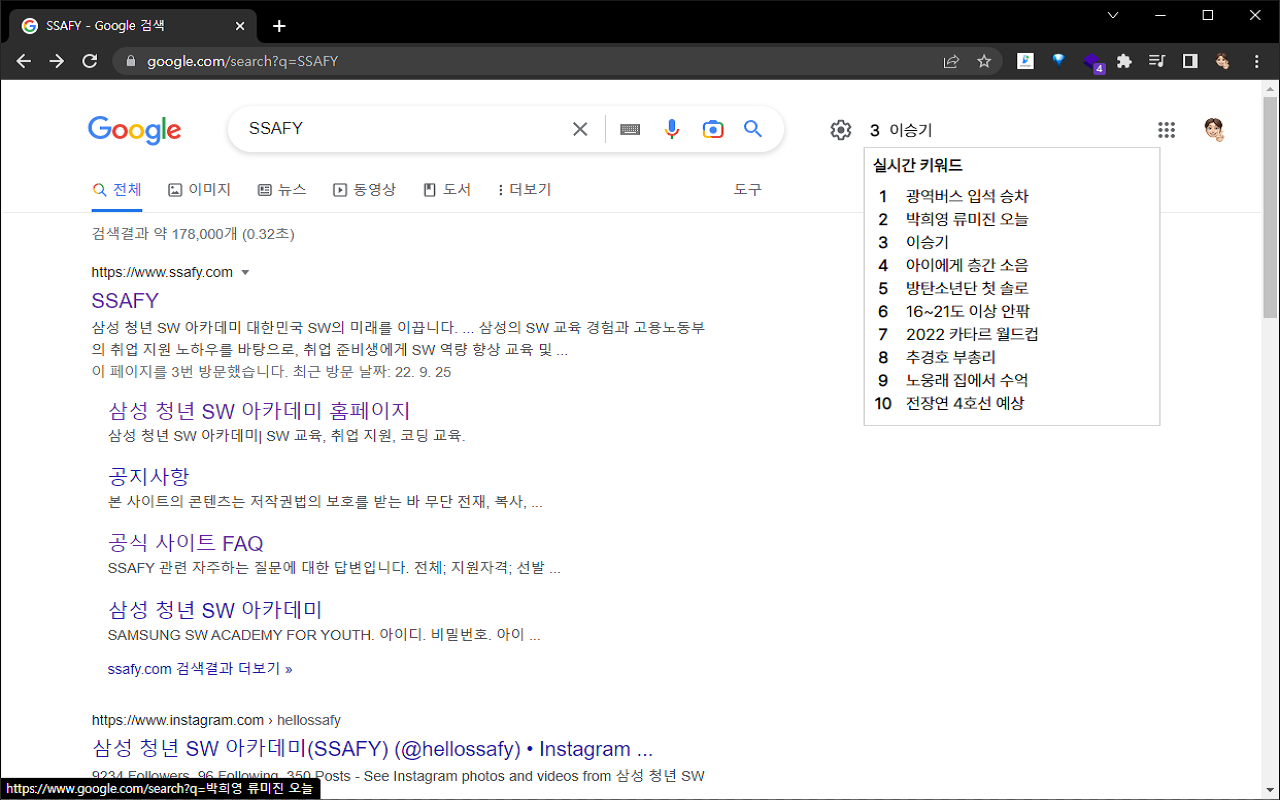Open the 공식 사이트 FAQ link
1280x800 pixels.
click(186, 544)
